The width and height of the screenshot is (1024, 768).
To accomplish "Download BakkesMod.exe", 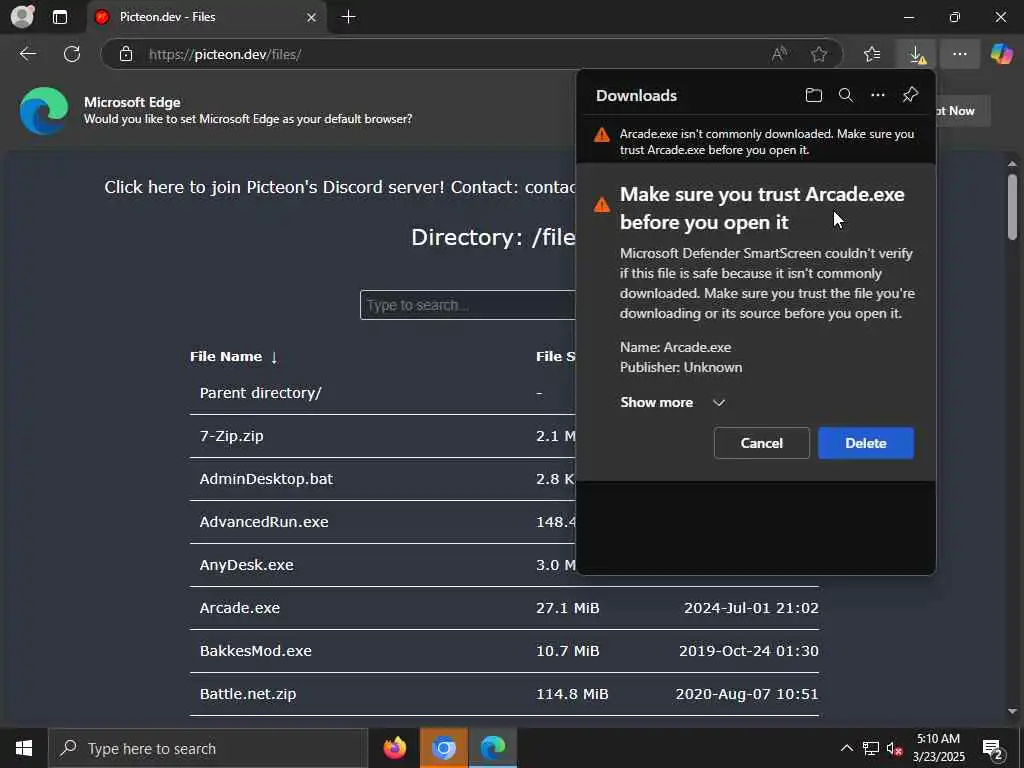I will (x=255, y=651).
